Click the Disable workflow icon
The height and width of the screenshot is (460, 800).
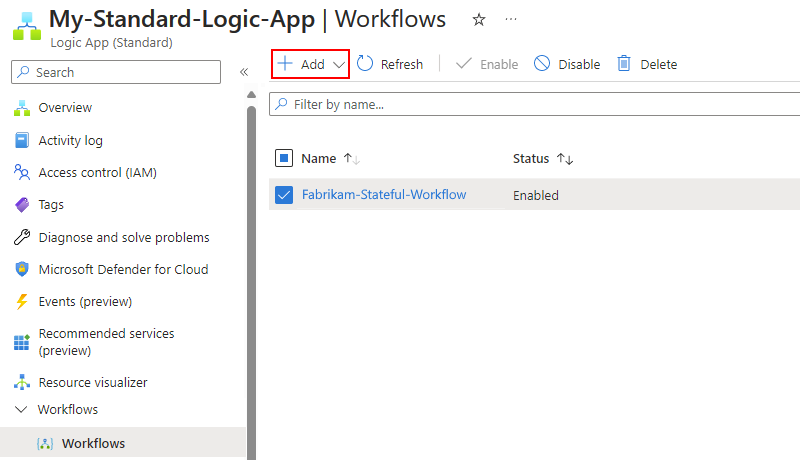coord(542,64)
